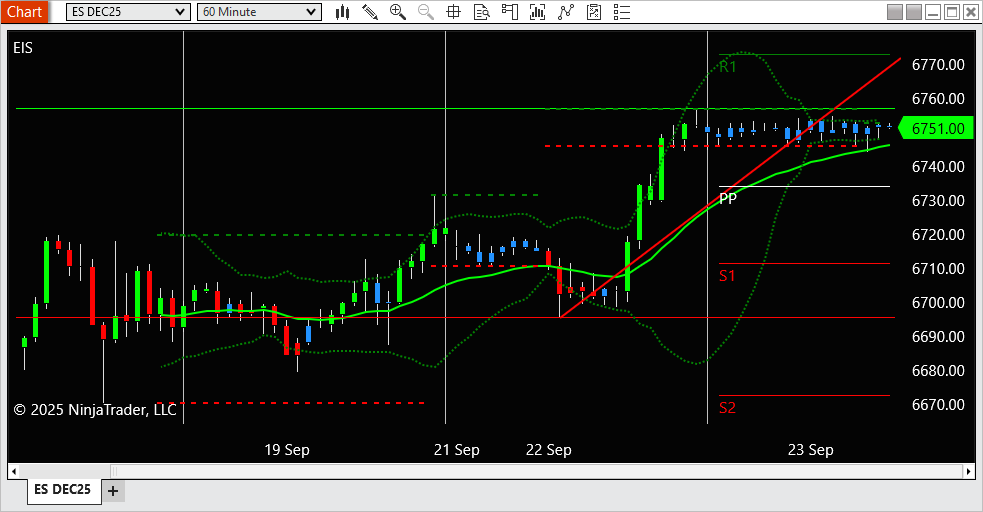Select the zoom in magnifier tool
The image size is (983, 512).
coord(397,12)
